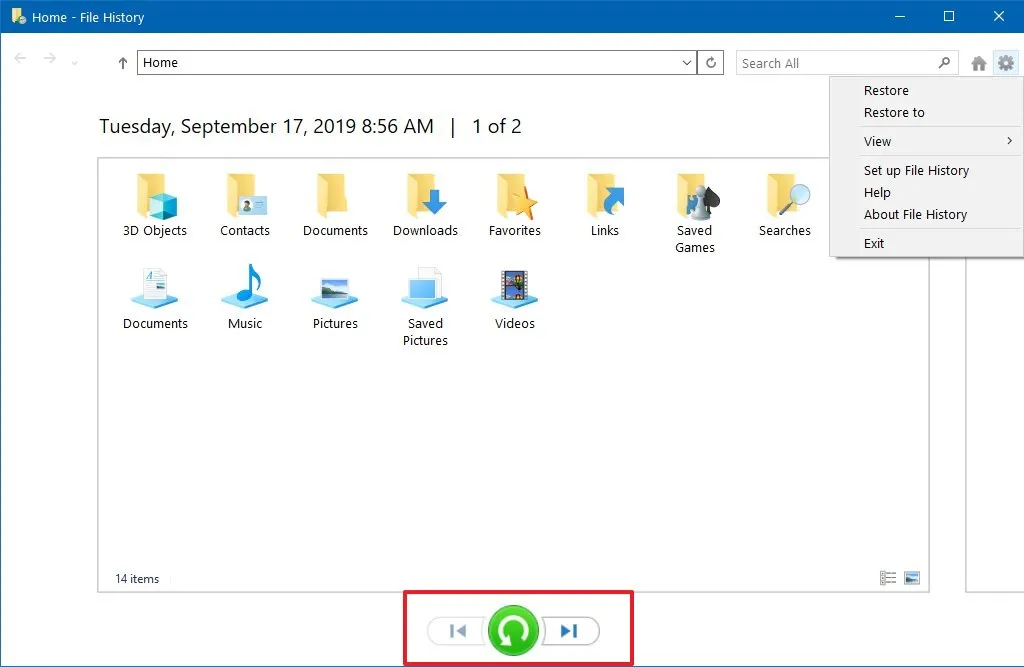Open the Saved Pictures folder
Screen dimensions: 1024x667
pyautogui.click(x=424, y=290)
